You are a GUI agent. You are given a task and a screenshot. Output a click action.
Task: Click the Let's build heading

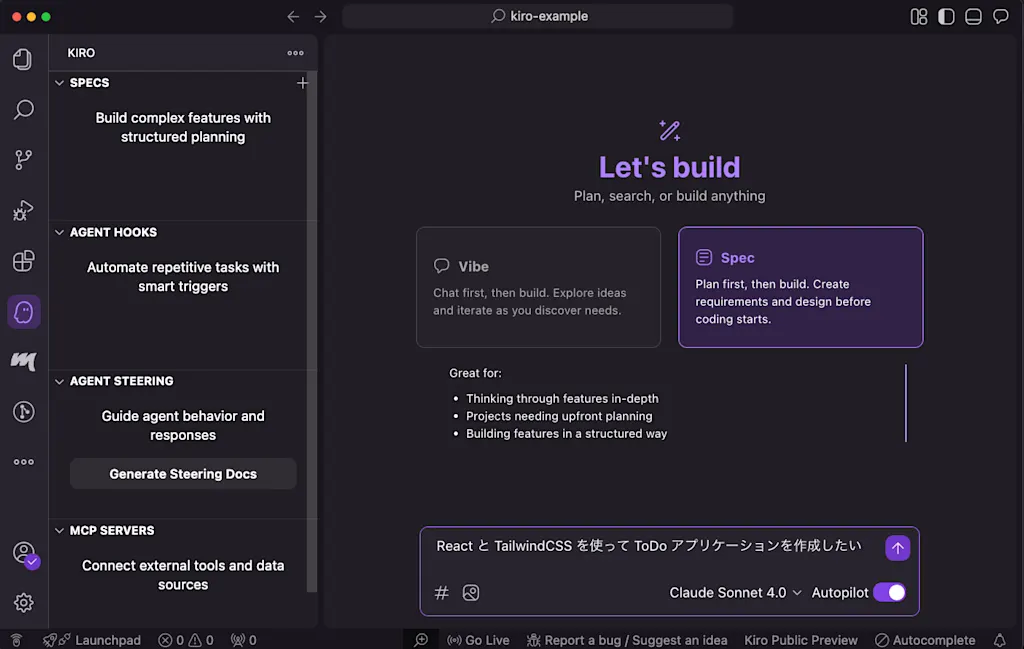669,167
